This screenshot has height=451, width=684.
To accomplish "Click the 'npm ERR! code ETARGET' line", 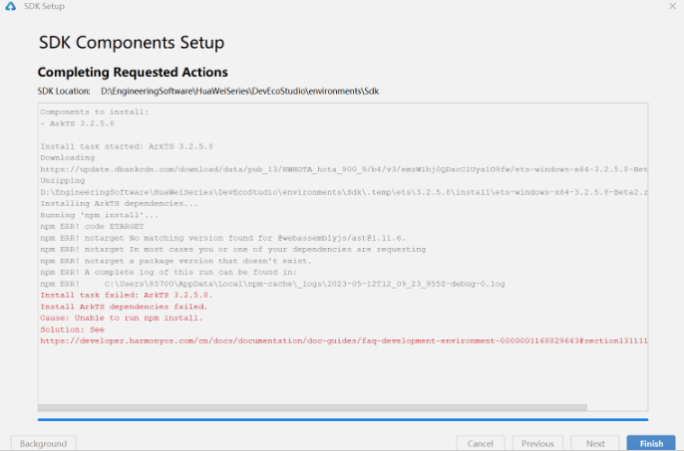I will [x=92, y=226].
